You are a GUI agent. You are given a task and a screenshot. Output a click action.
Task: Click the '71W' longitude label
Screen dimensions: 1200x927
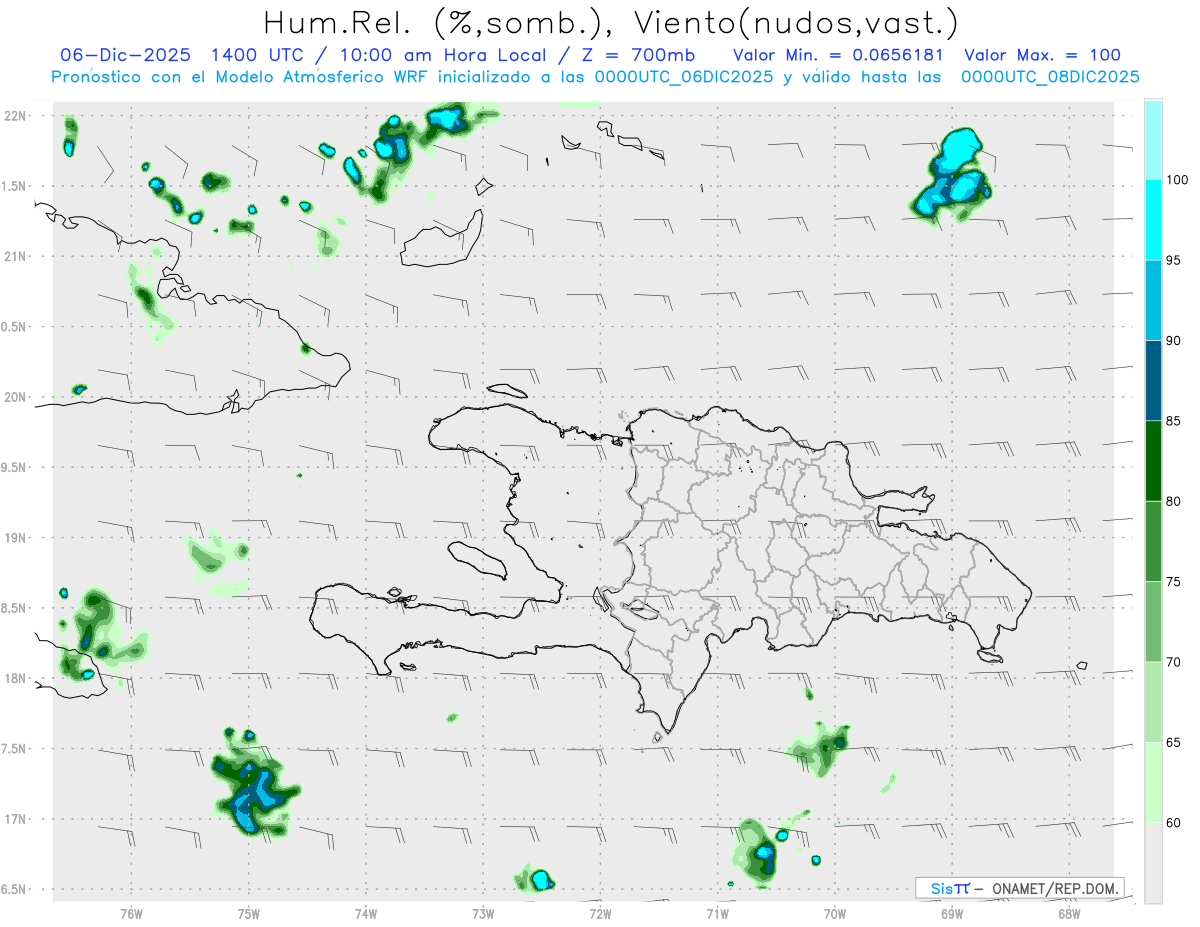click(x=718, y=913)
